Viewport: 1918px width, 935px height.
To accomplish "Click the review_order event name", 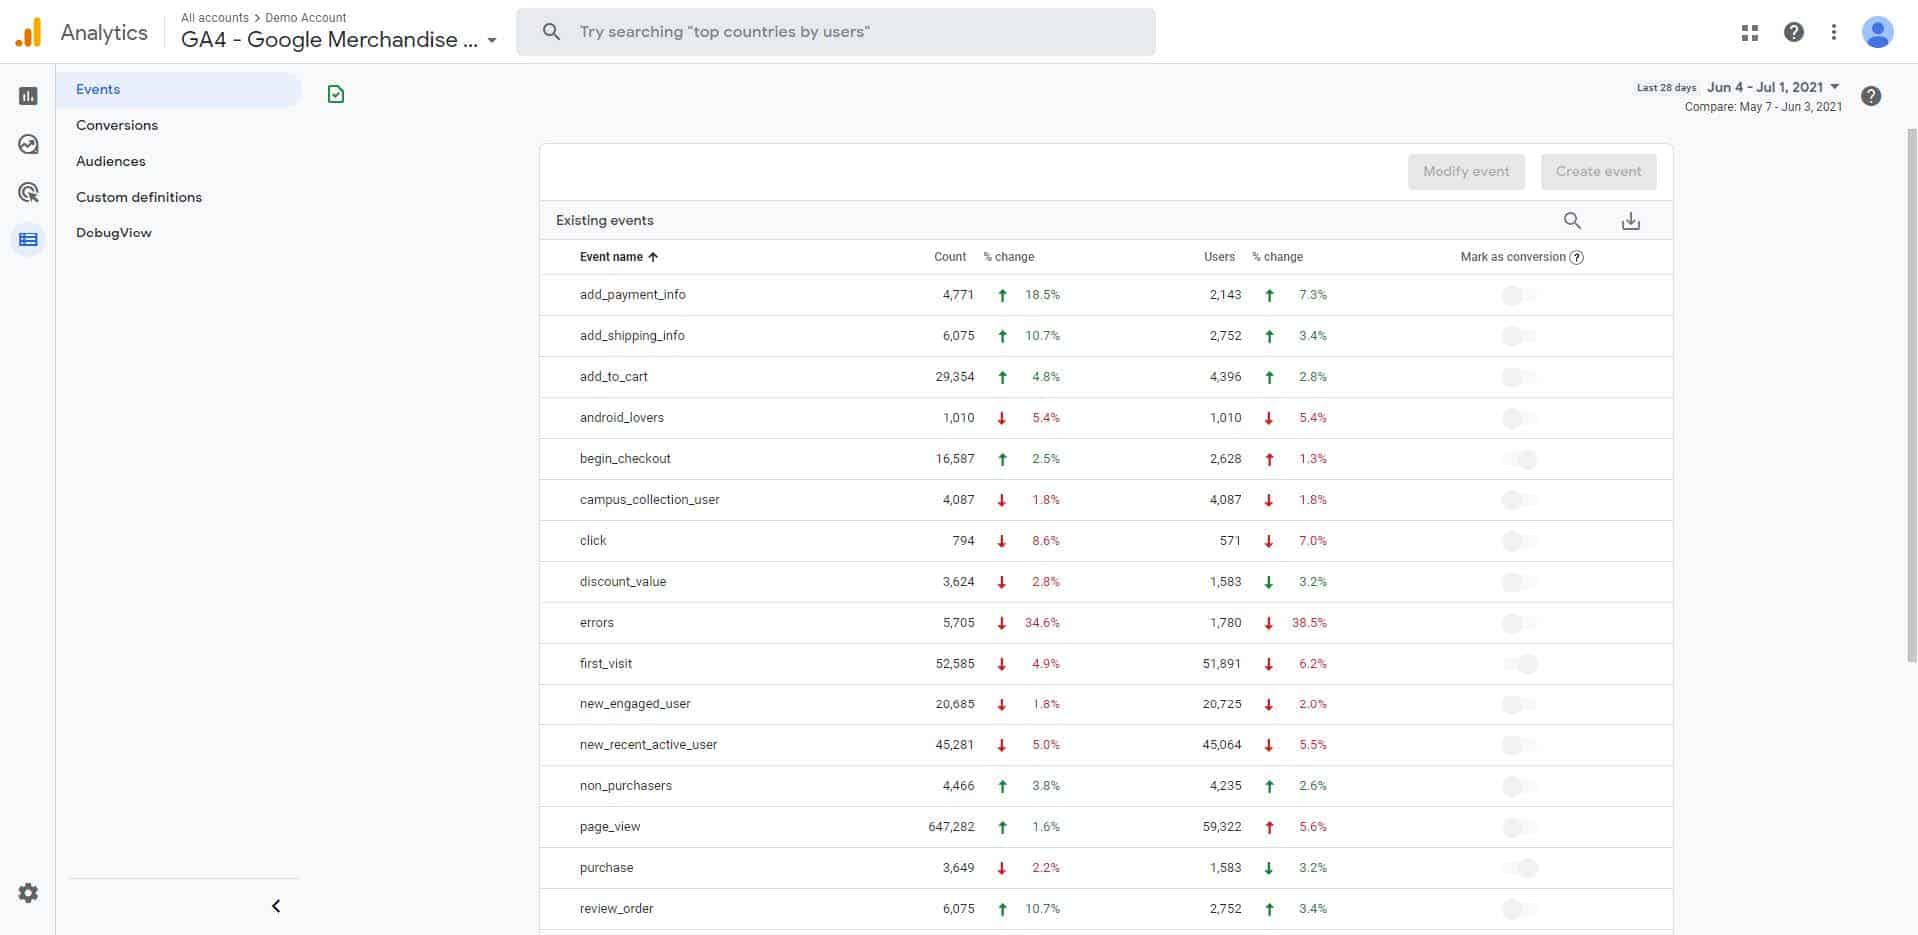I will (616, 909).
